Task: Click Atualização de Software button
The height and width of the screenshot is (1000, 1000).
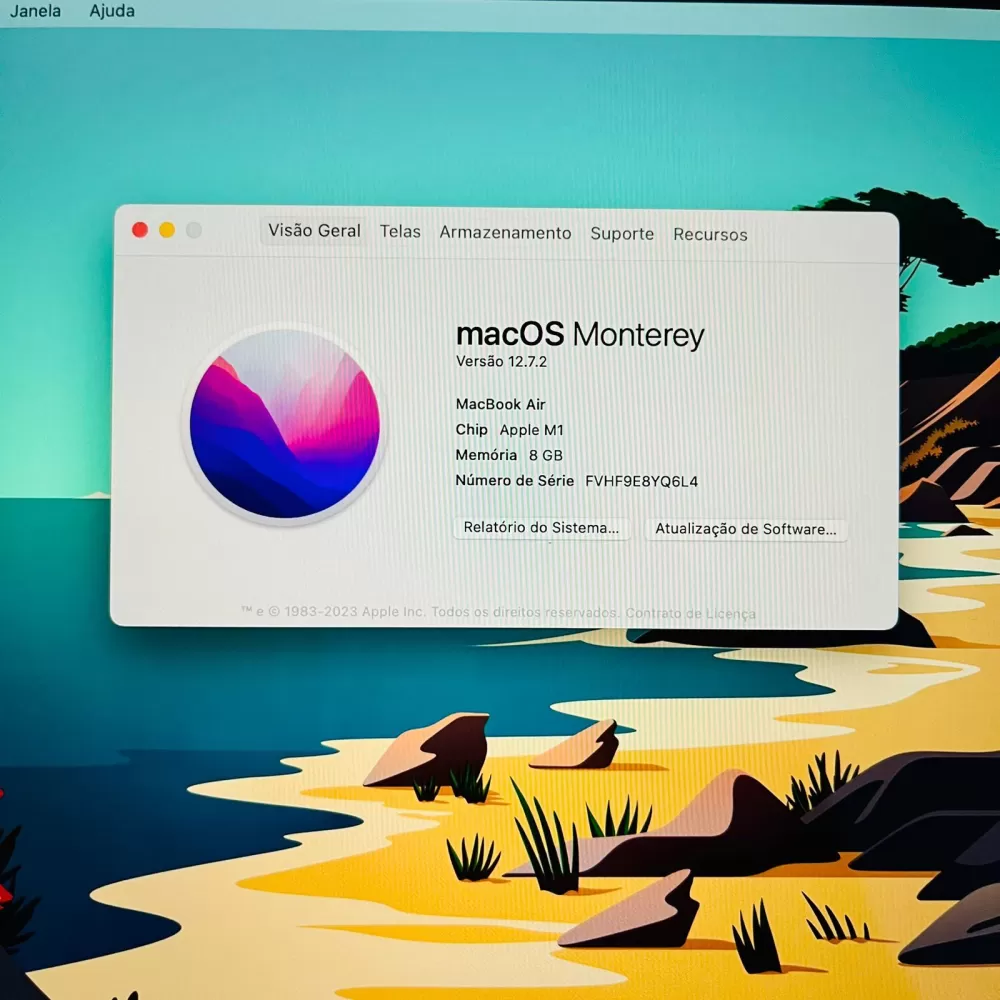Action: tap(746, 529)
